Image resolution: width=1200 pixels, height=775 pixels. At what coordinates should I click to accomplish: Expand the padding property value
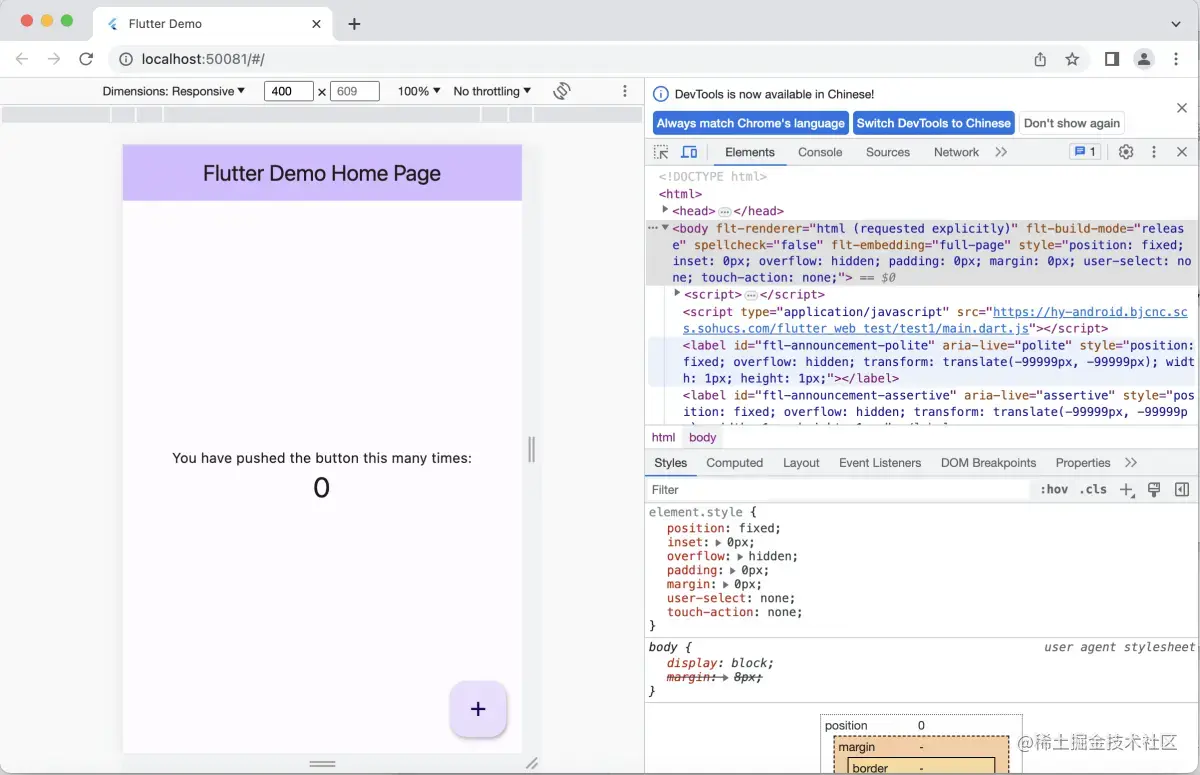(733, 570)
